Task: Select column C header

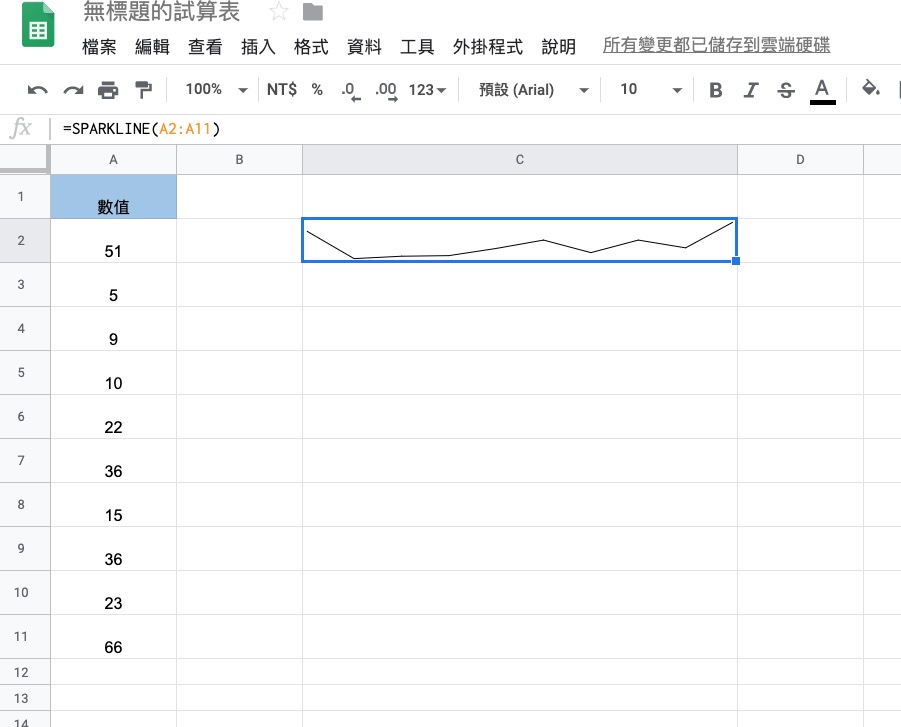Action: 519,160
